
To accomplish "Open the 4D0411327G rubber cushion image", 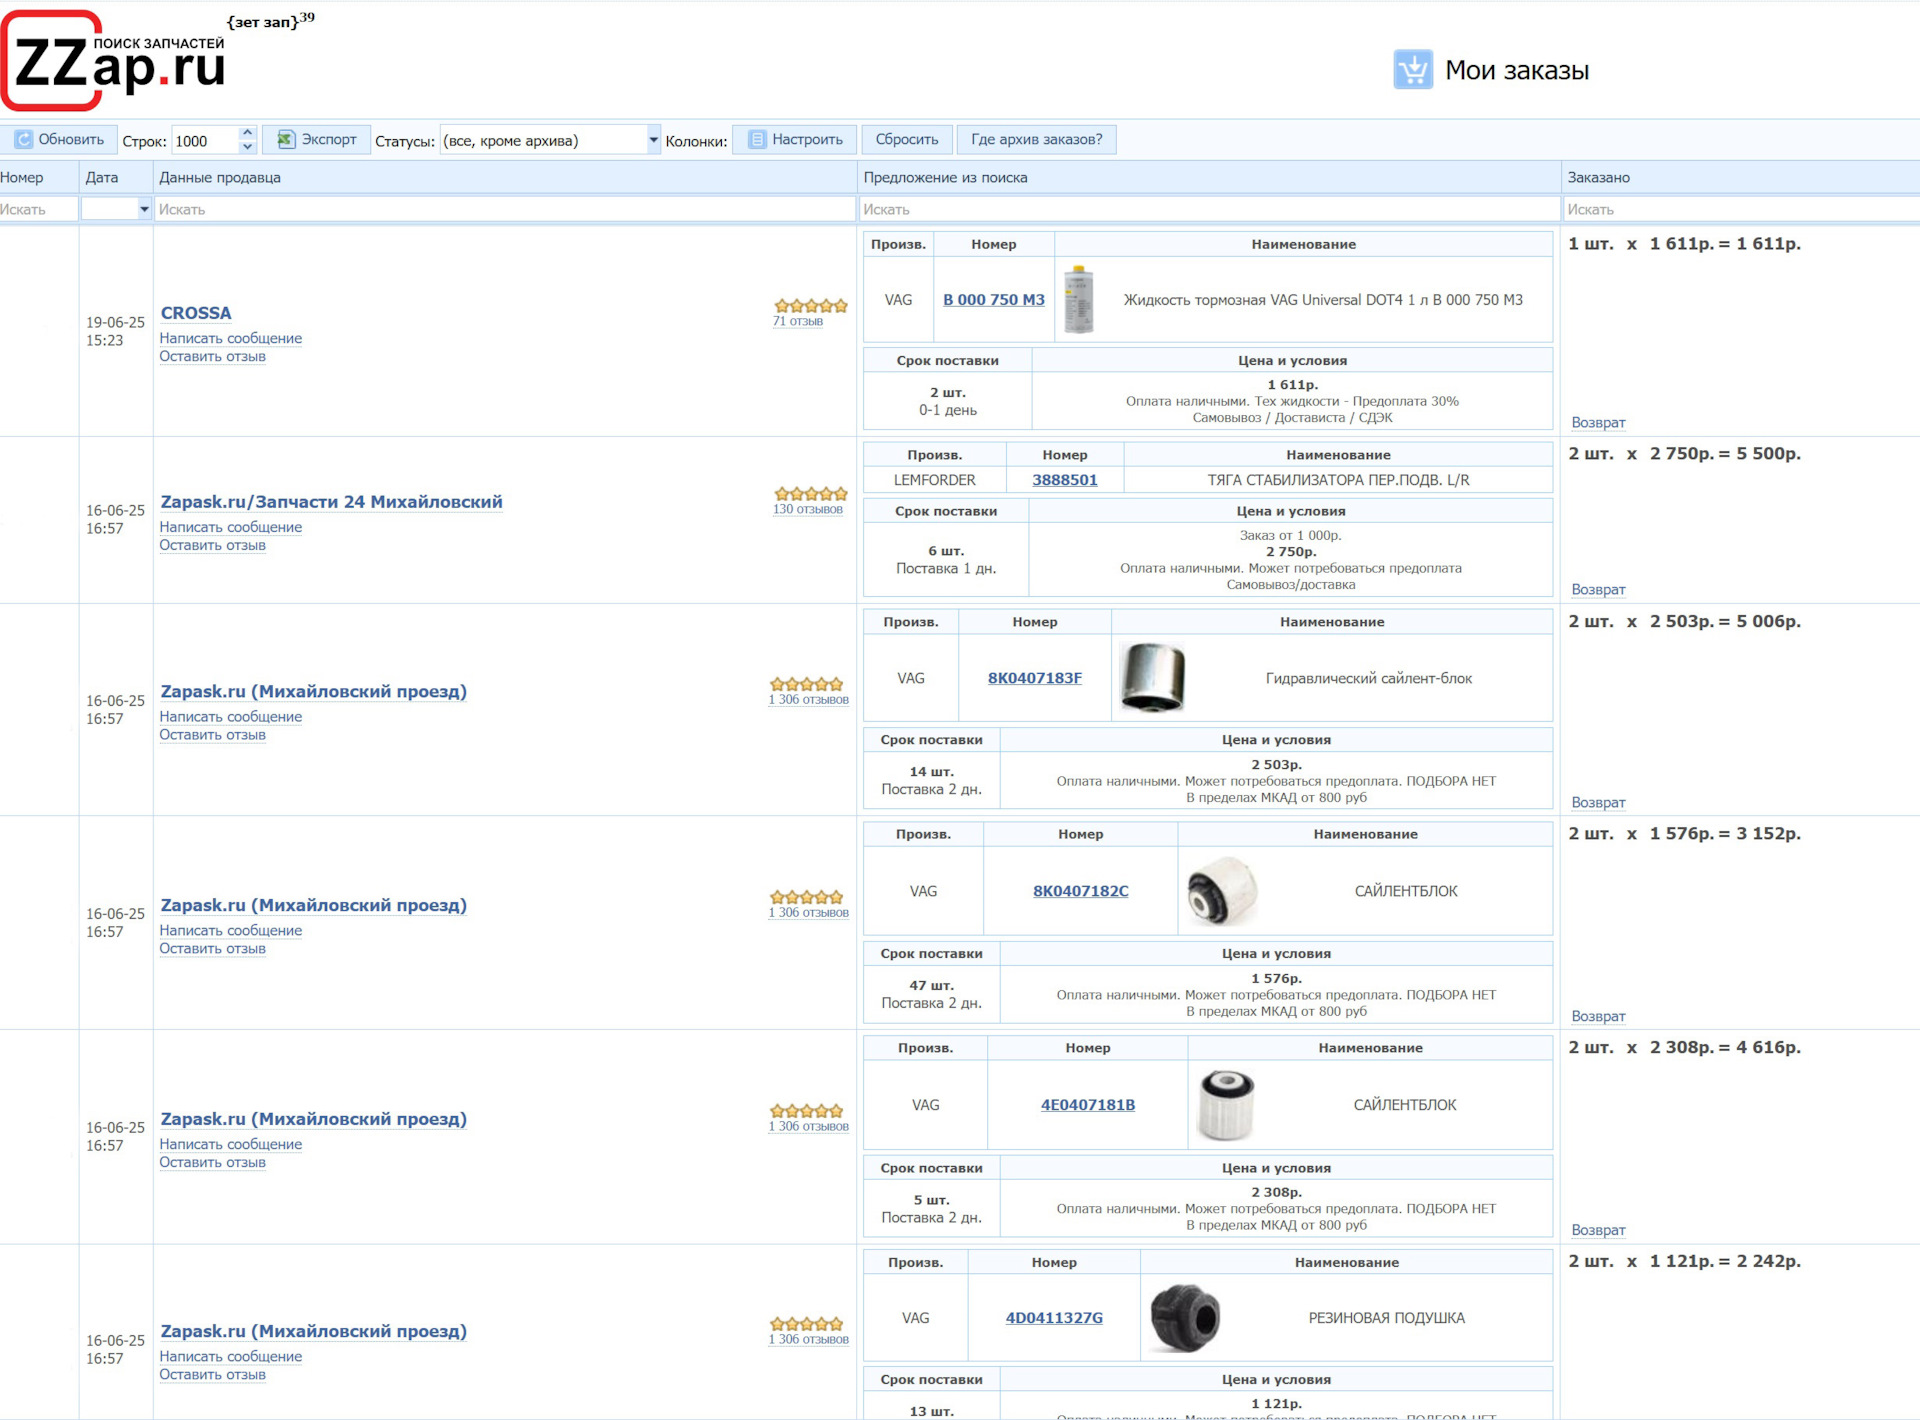I will (1185, 1318).
